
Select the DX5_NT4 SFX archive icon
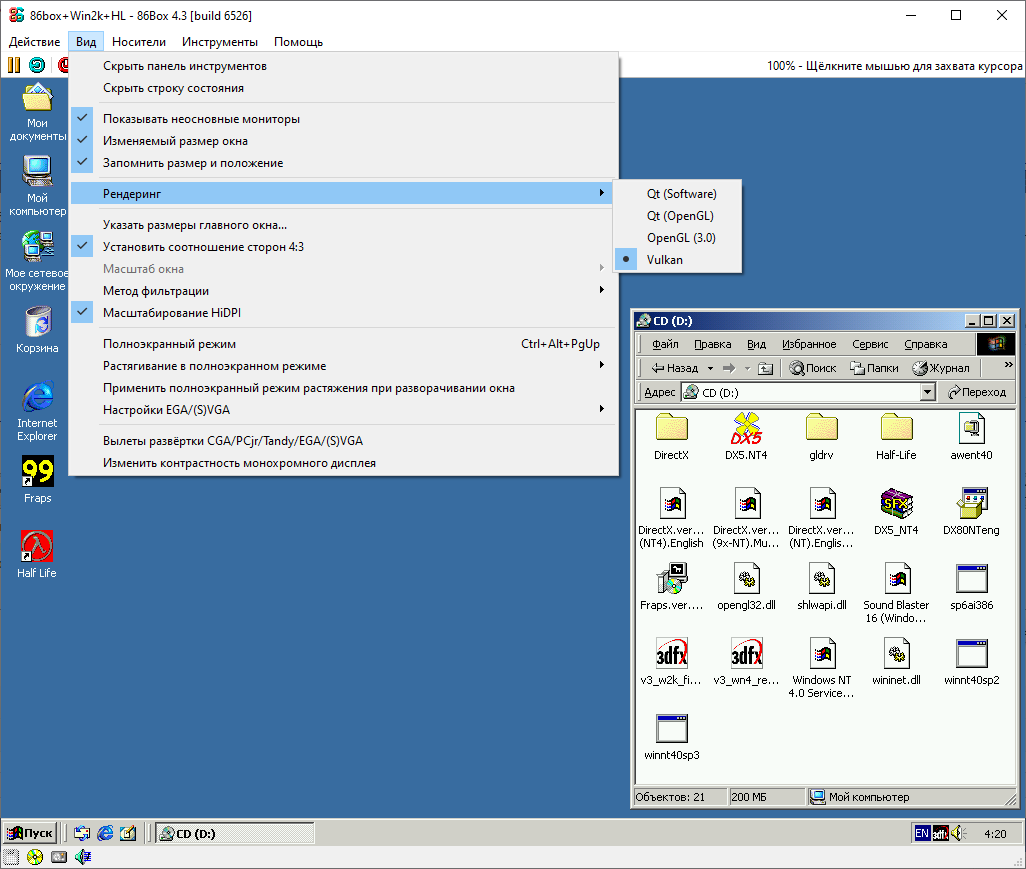click(895, 504)
